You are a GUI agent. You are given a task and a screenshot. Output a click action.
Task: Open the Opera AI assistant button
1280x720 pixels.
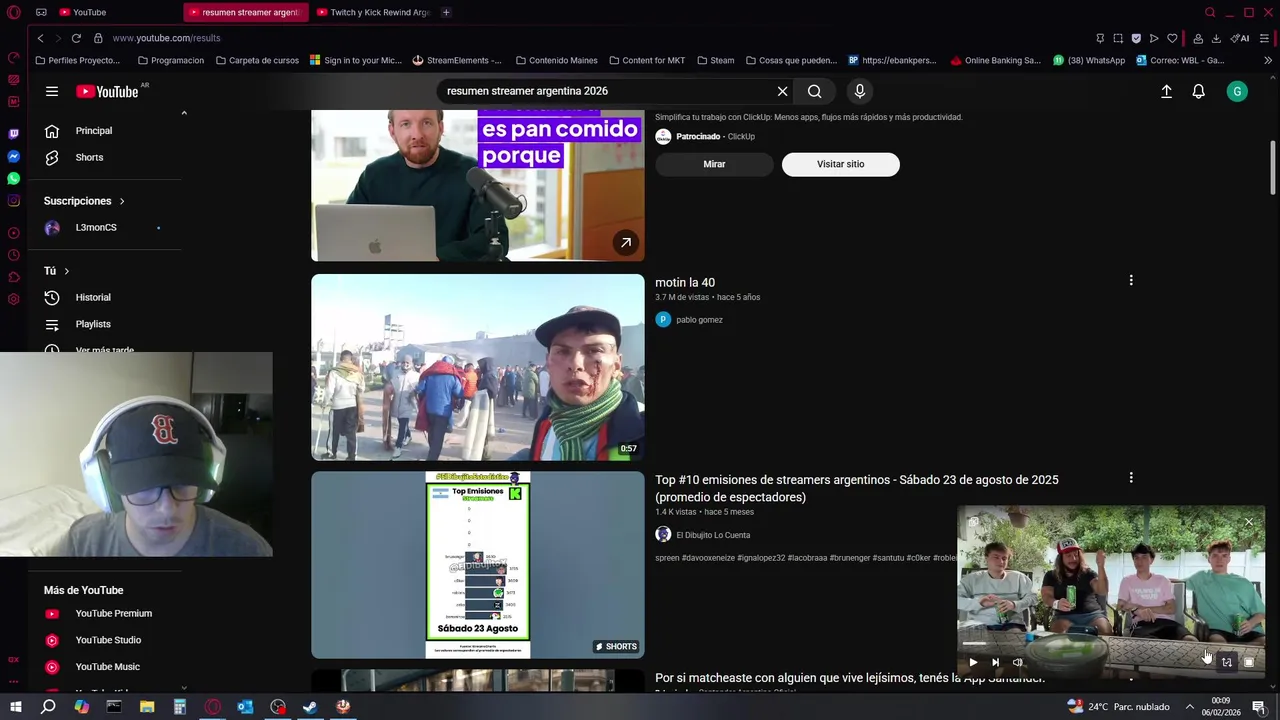point(1240,38)
